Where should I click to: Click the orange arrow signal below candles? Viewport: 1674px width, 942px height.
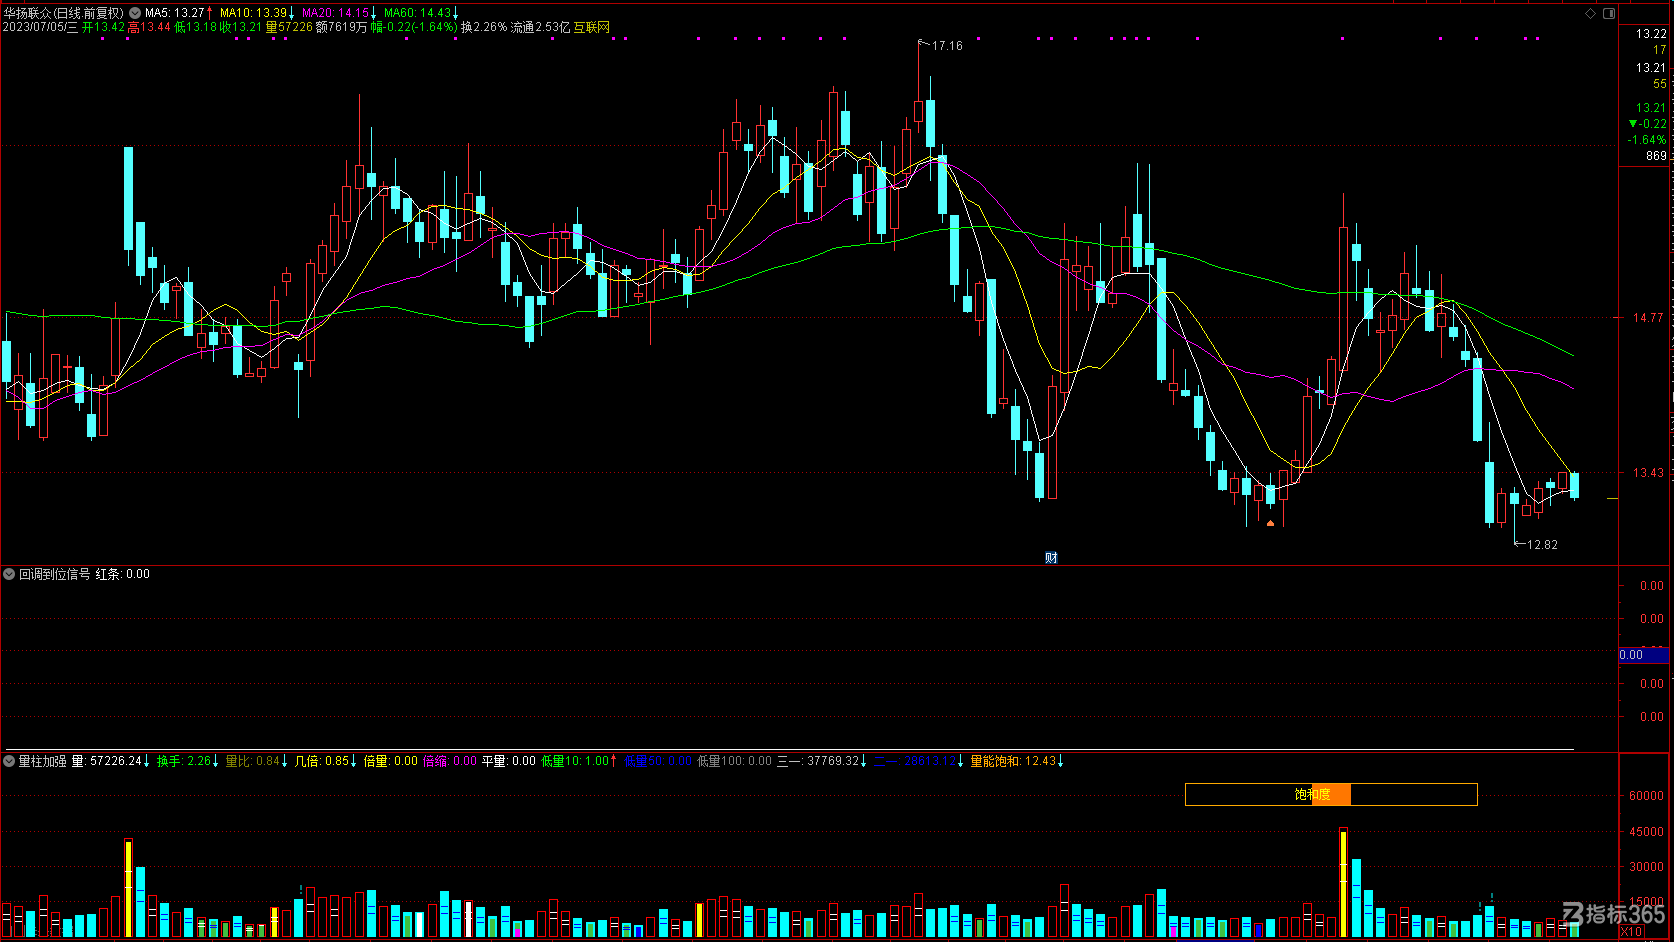click(1270, 522)
